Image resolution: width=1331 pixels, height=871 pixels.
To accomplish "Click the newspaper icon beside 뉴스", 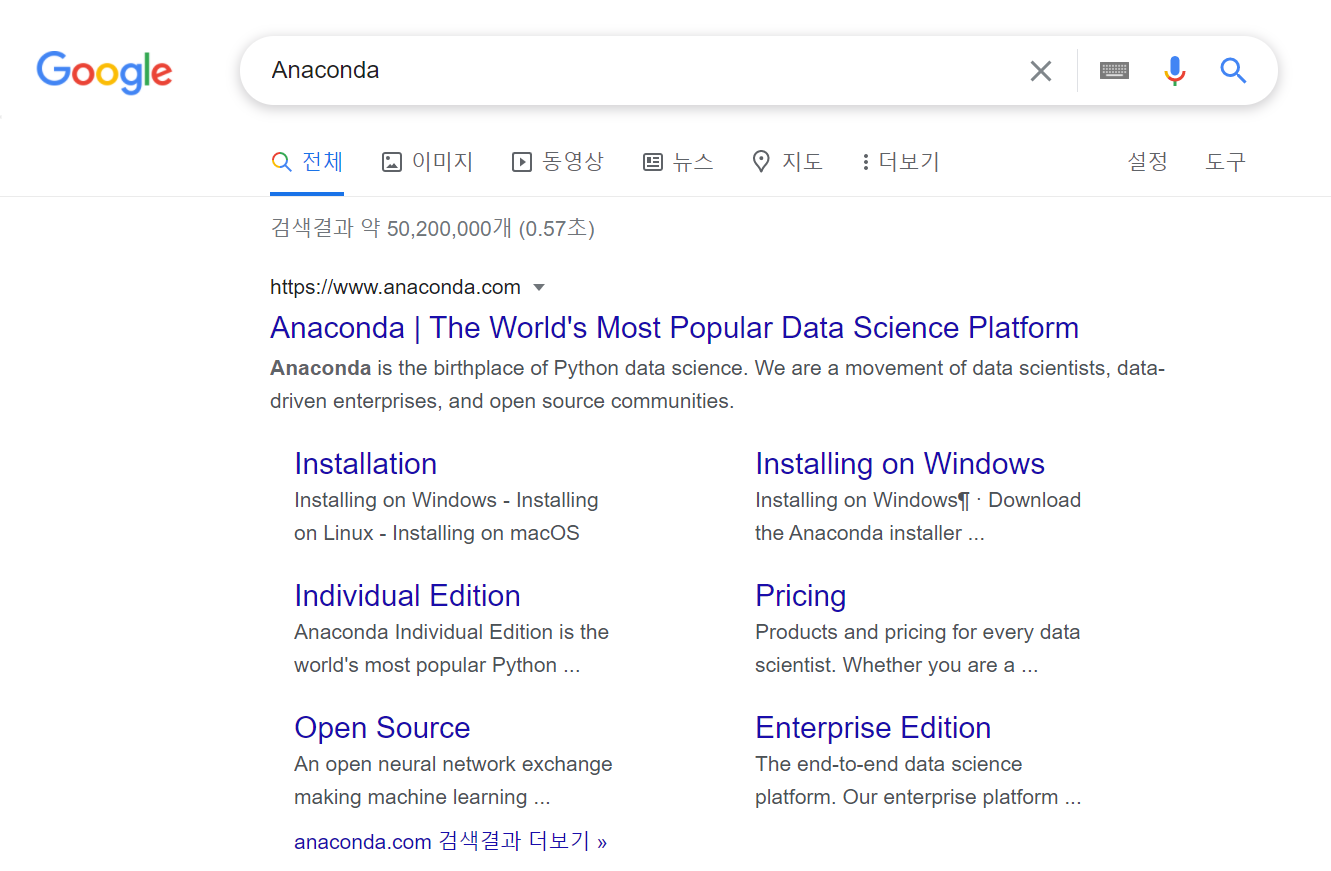I will pyautogui.click(x=653, y=162).
